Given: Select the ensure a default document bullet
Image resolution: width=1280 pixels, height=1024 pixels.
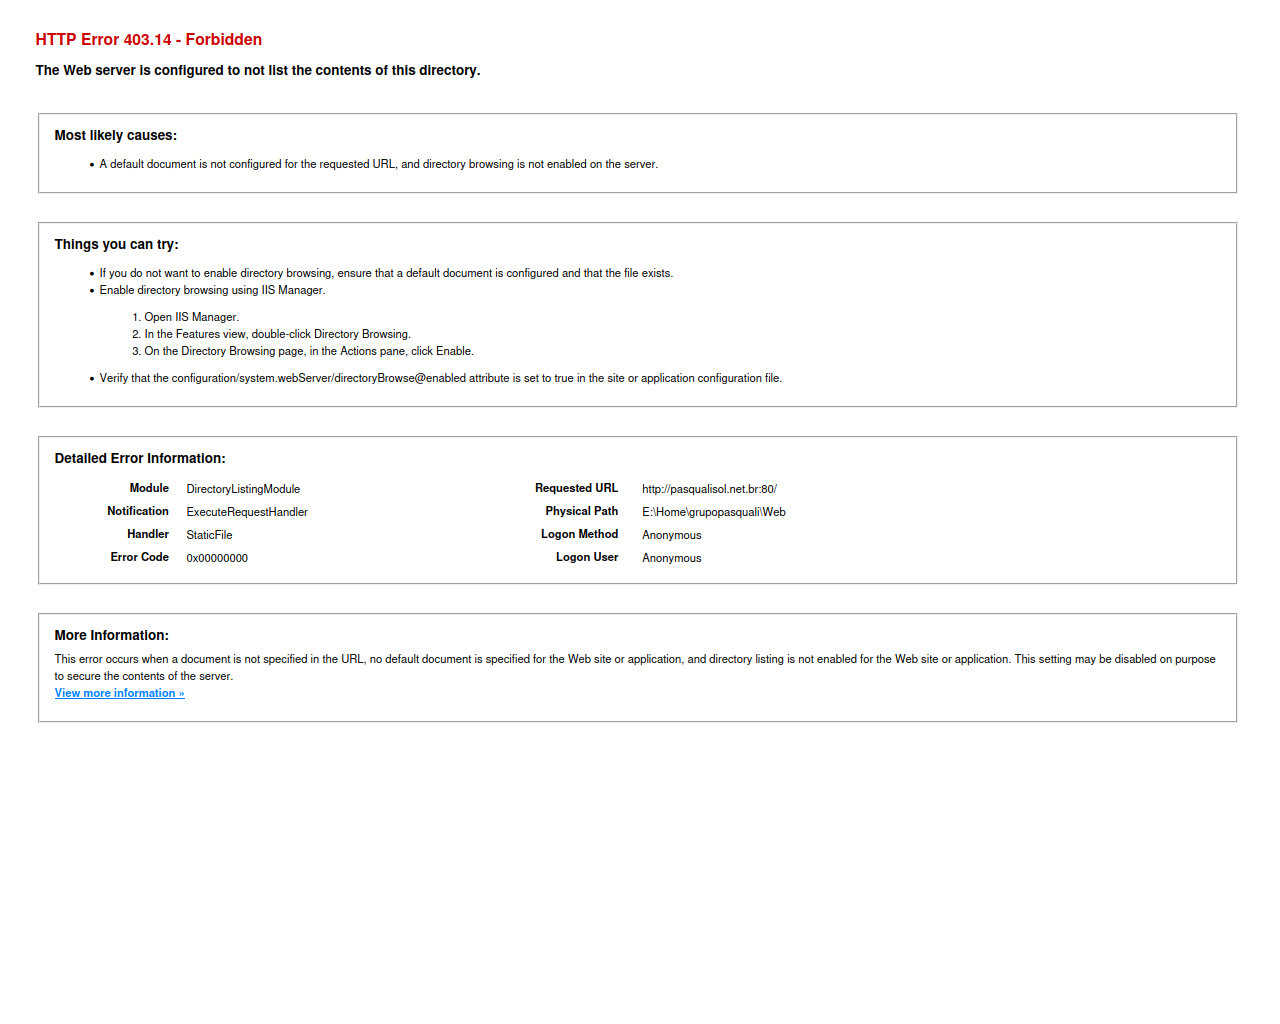Looking at the screenshot, I should point(386,273).
